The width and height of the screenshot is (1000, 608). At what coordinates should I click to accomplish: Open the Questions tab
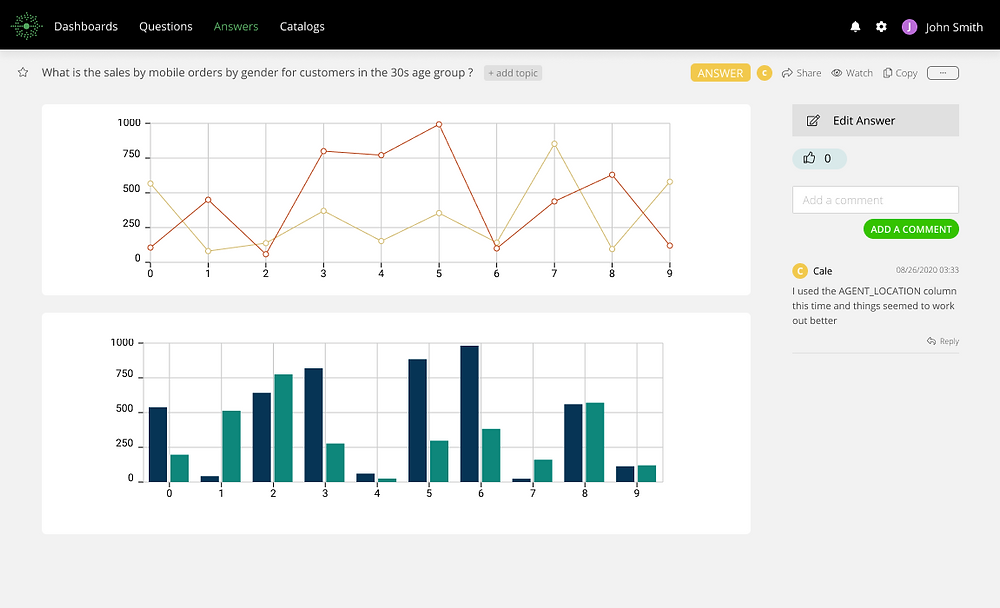point(166,27)
